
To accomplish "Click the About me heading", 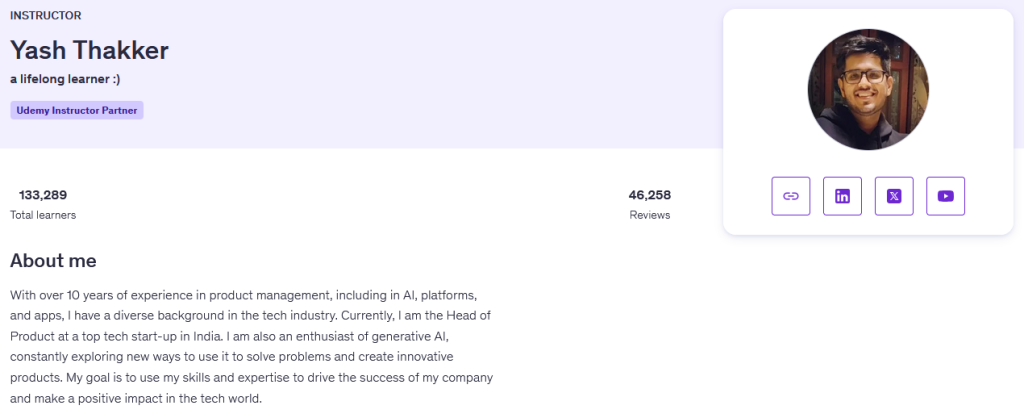I will [x=53, y=261].
